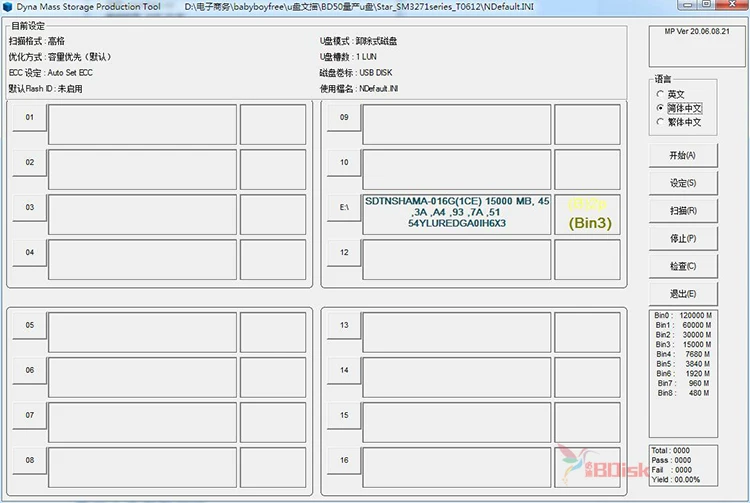750x503 pixels.
Task: Click port button 08
Action: click(30, 460)
